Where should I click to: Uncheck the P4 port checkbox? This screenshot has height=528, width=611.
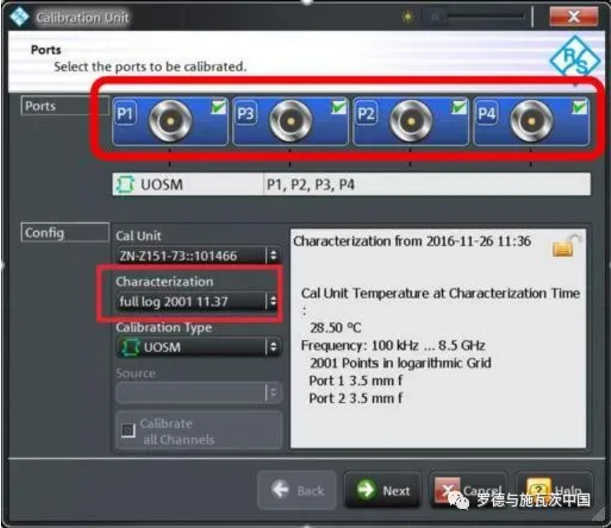580,107
